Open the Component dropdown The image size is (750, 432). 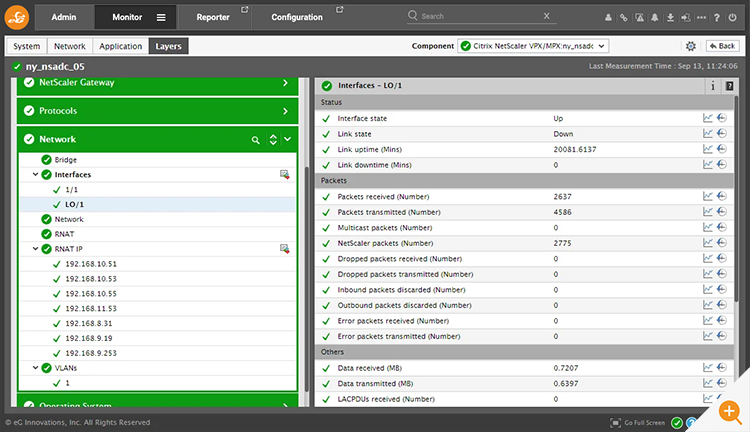[x=533, y=46]
